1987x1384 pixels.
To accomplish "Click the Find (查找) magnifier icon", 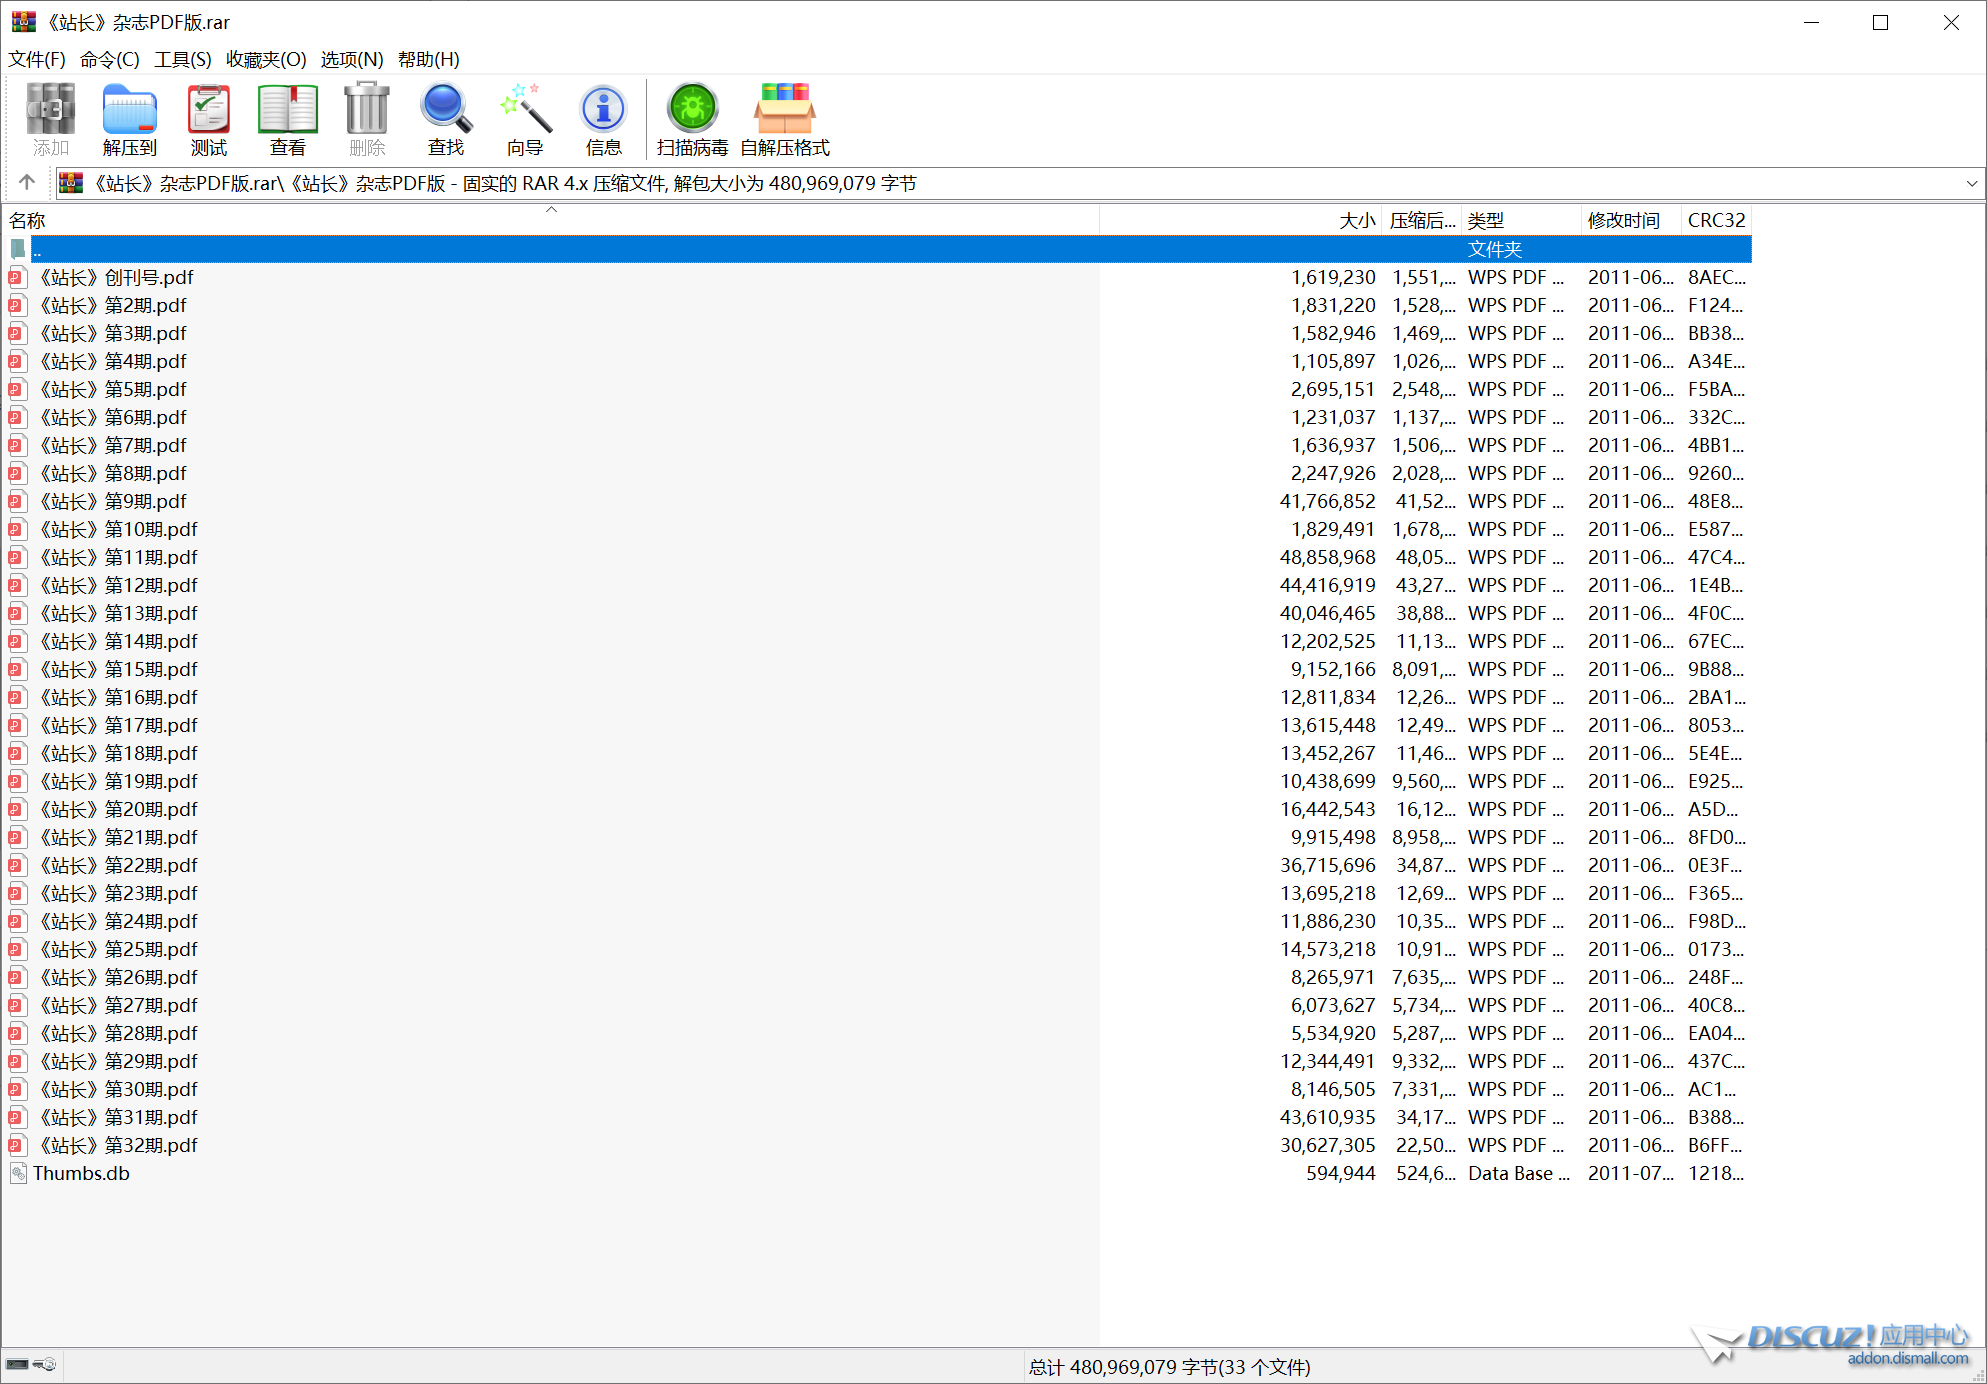I will [446, 120].
